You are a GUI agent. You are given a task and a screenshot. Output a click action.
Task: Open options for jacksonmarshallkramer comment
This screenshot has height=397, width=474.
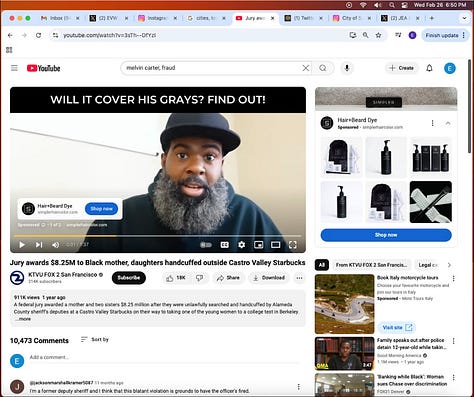coord(299,387)
